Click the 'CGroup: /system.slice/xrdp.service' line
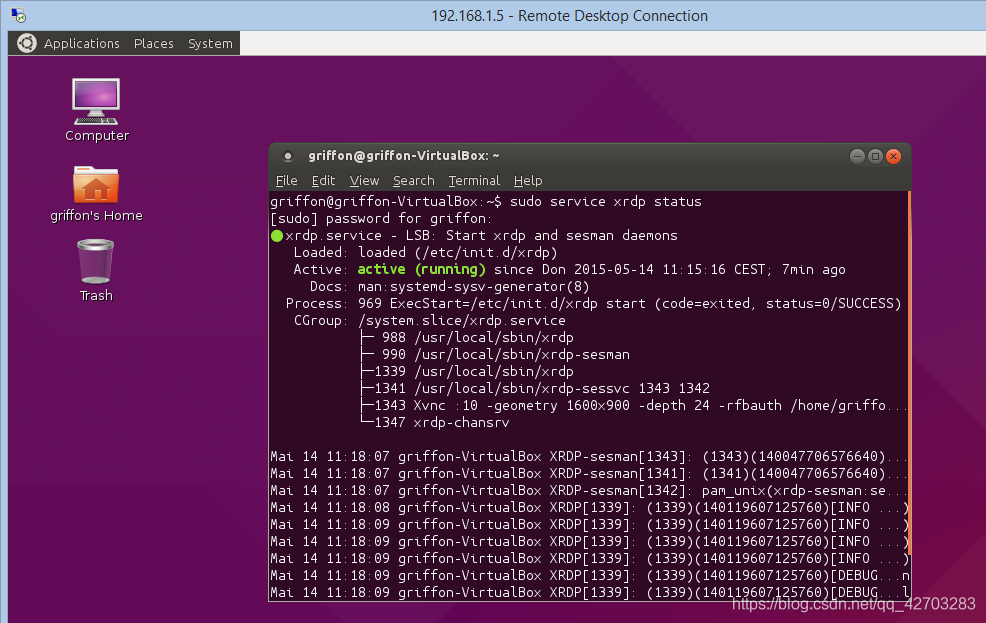Screen dimensions: 986x623 tap(429, 320)
